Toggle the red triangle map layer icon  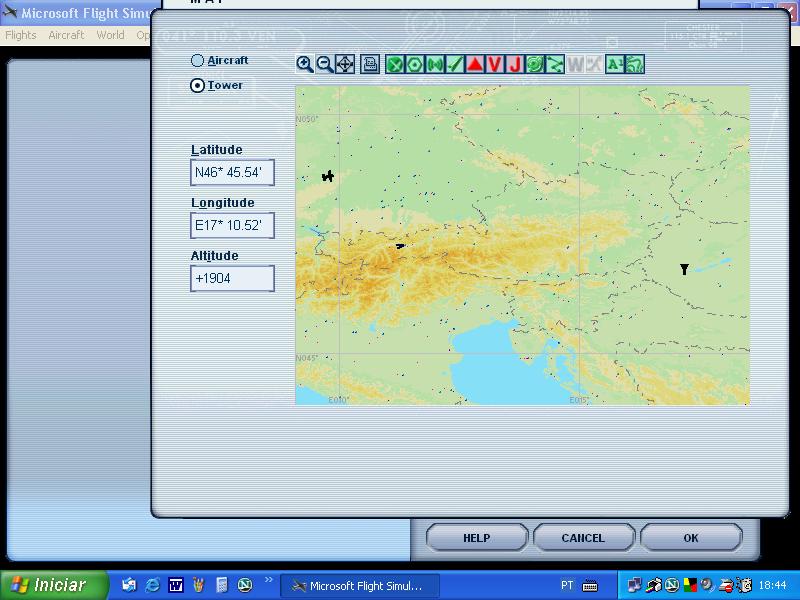[475, 64]
